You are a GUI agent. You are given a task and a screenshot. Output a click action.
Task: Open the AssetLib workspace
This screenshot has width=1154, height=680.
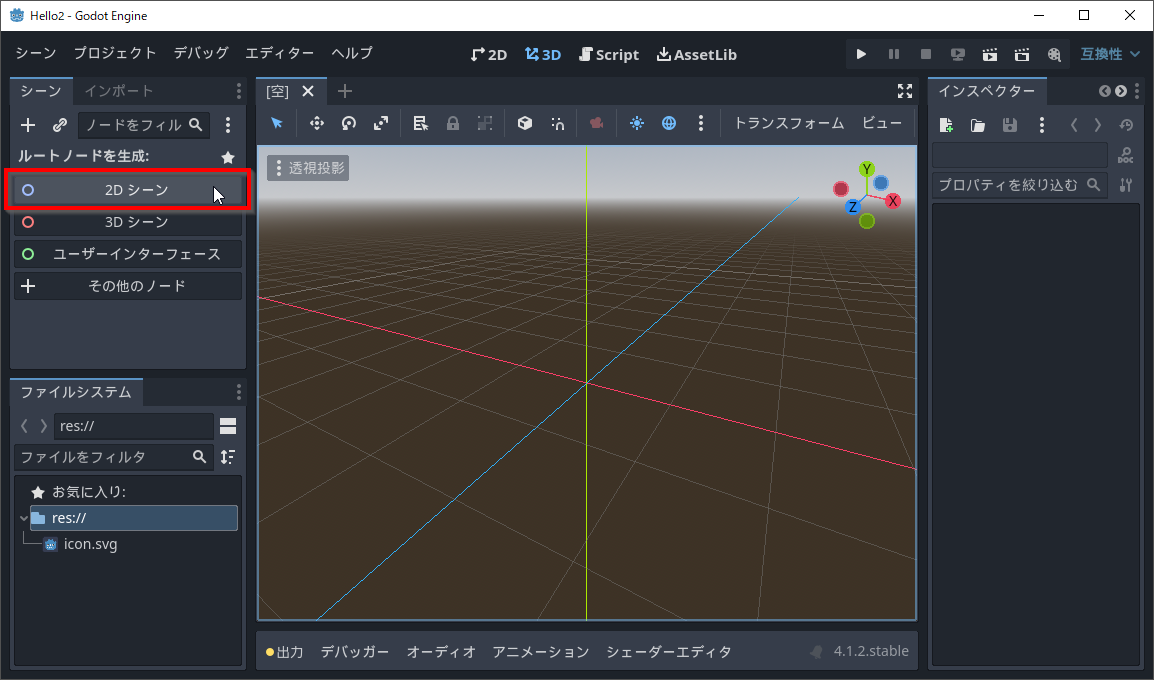[x=696, y=54]
